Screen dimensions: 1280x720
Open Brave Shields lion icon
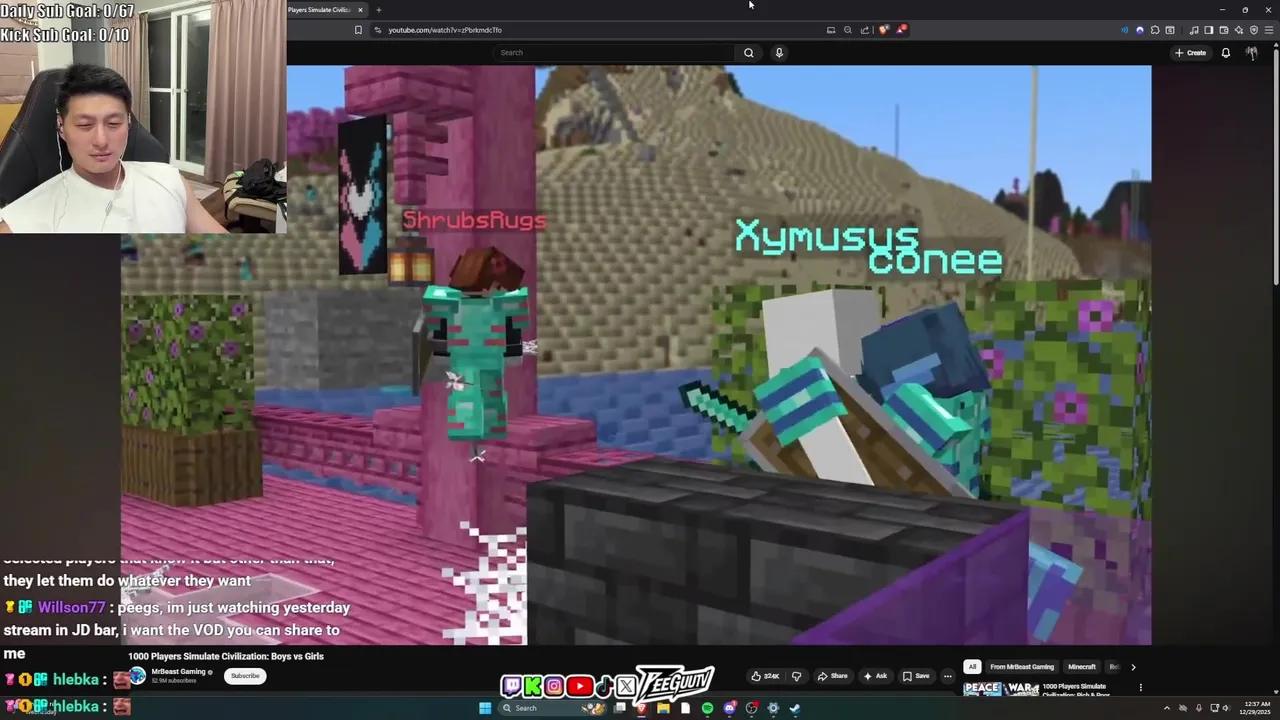(x=883, y=30)
